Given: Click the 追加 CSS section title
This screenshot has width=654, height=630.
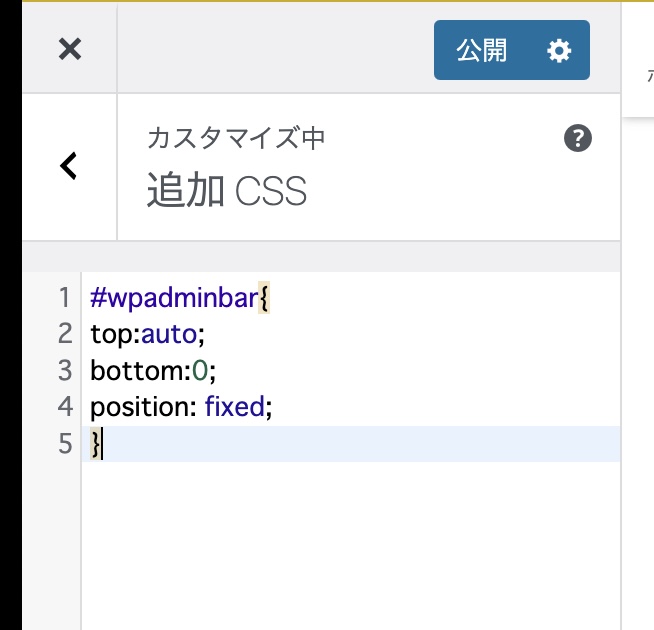Looking at the screenshot, I should click(226, 190).
